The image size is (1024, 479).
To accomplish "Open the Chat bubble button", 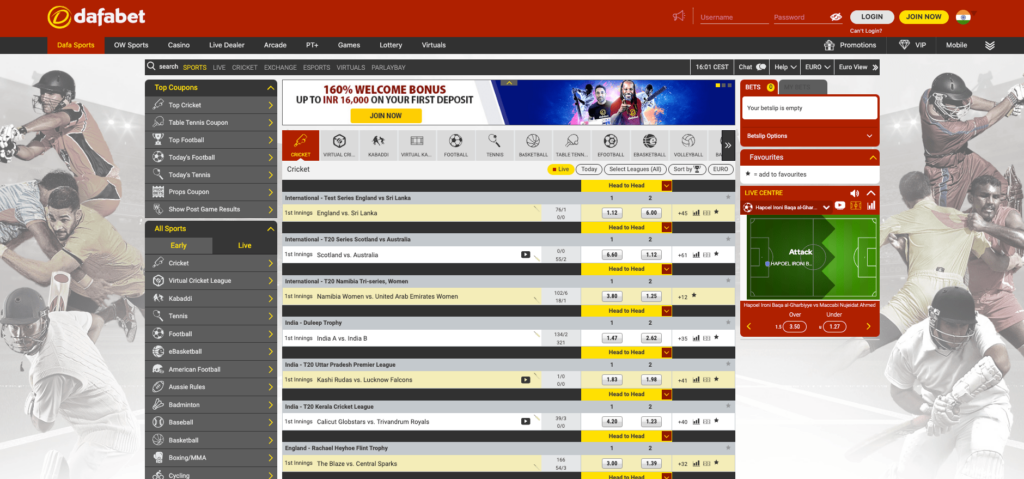I will click(x=752, y=67).
